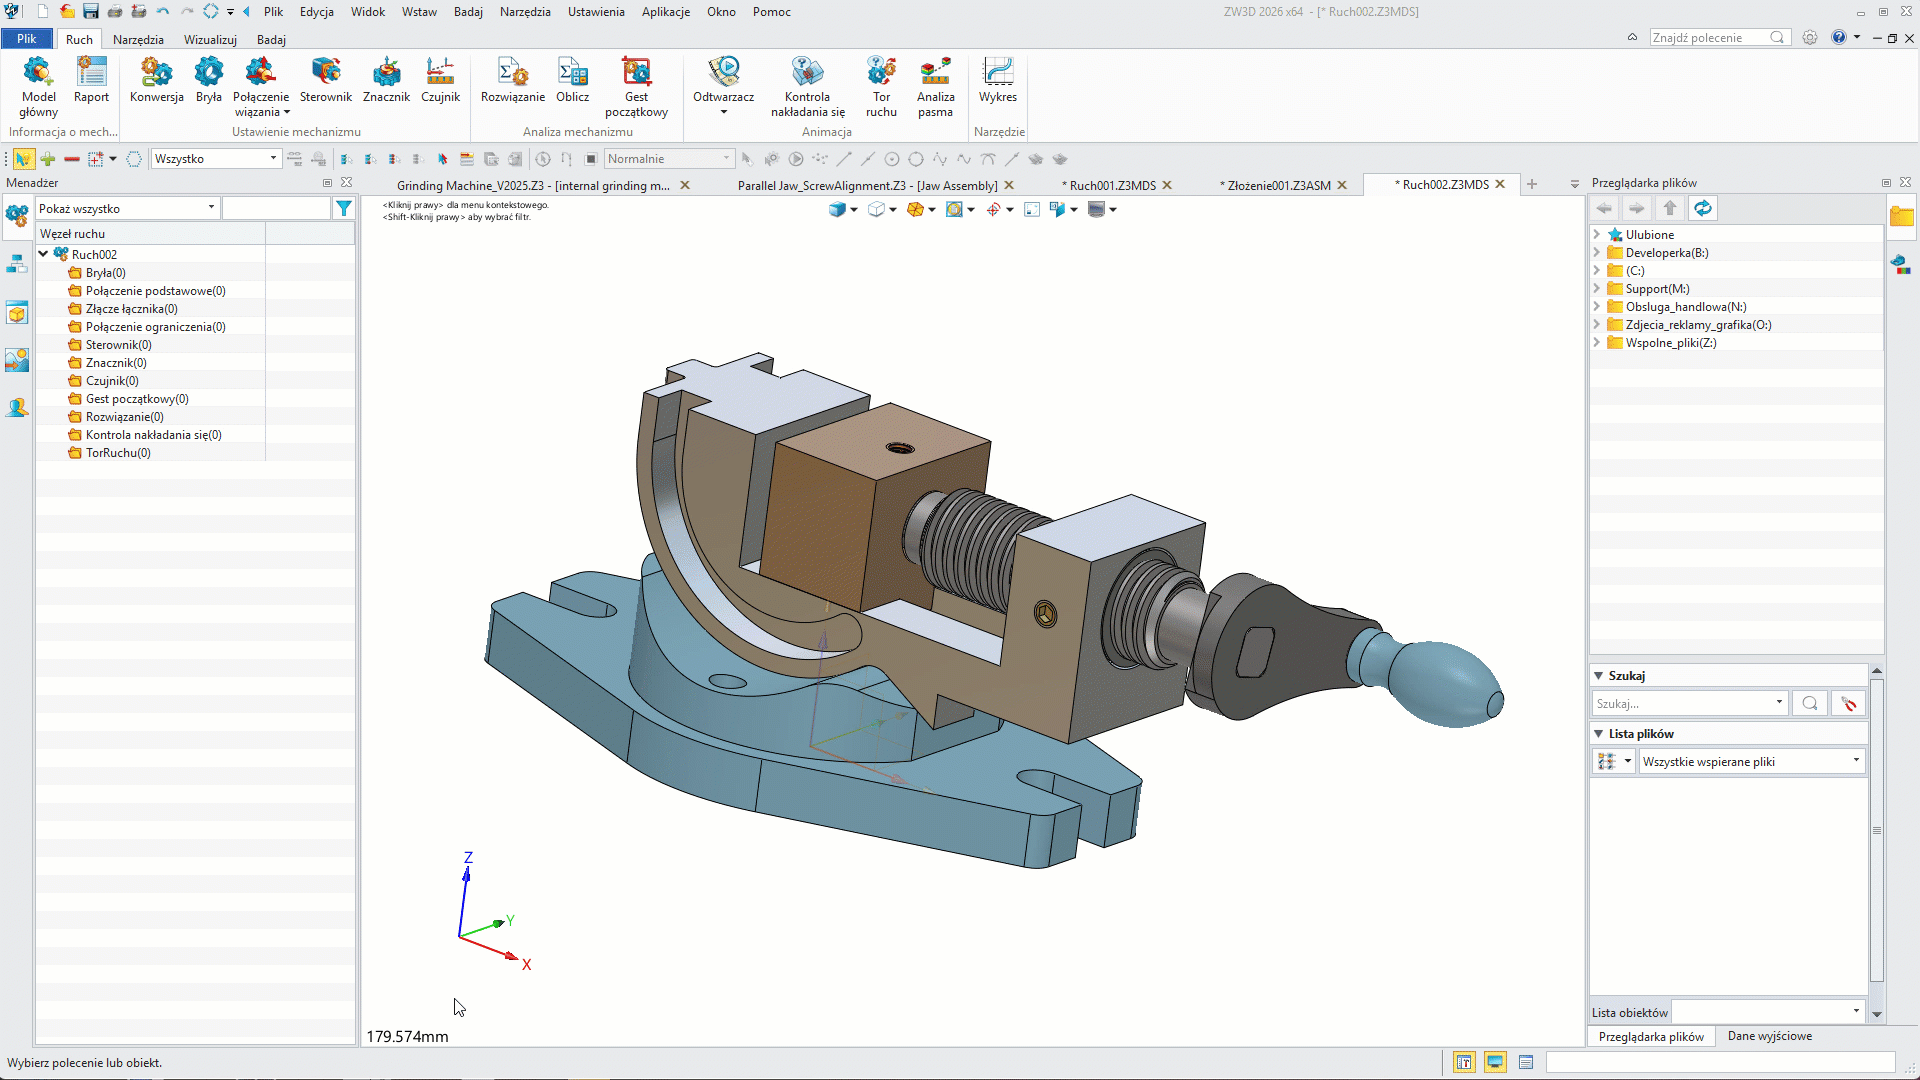Open the Wykres tool

click(998, 81)
